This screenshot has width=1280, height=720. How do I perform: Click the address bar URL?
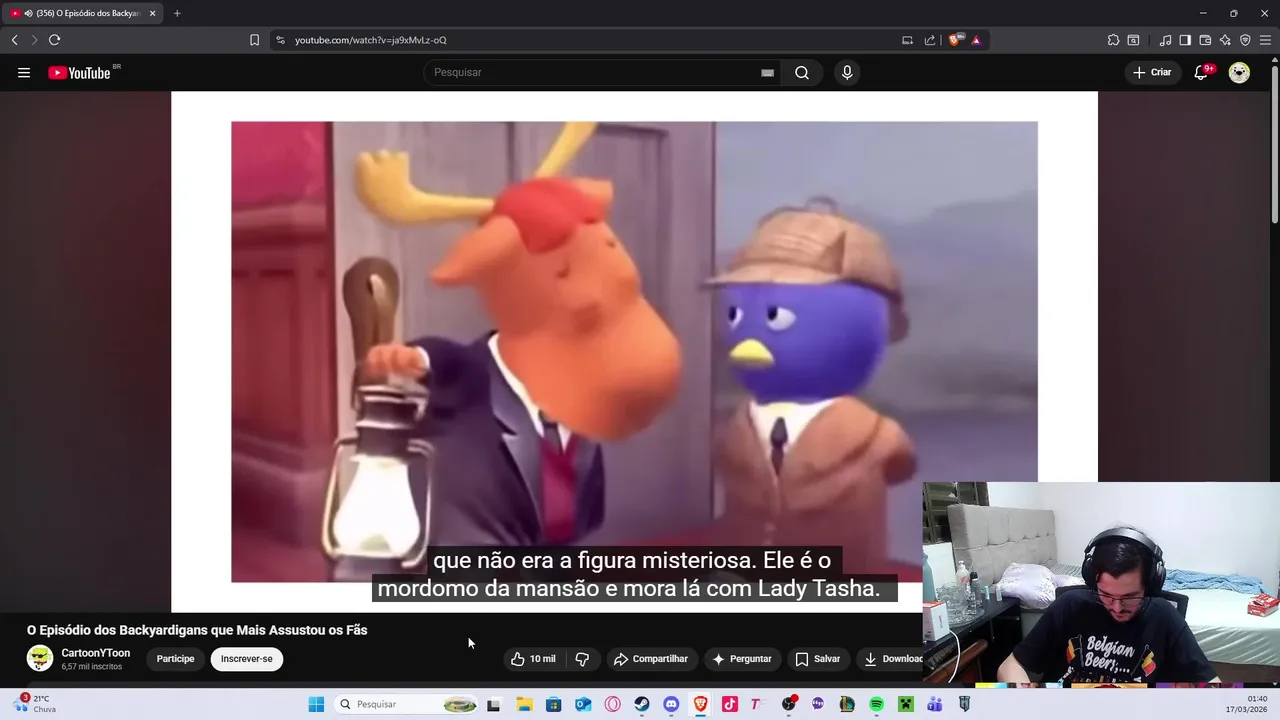click(371, 40)
